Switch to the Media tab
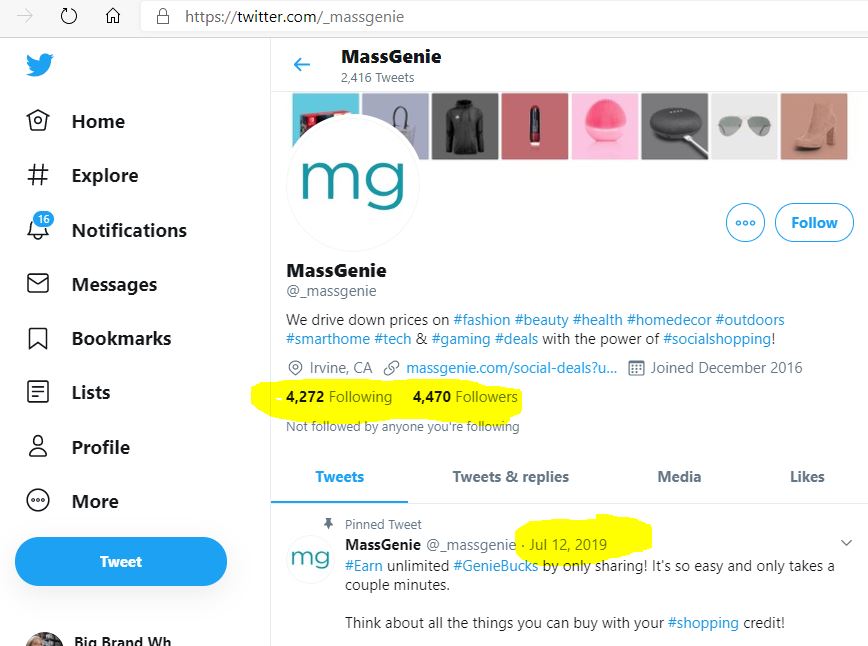The width and height of the screenshot is (868, 646). click(679, 477)
